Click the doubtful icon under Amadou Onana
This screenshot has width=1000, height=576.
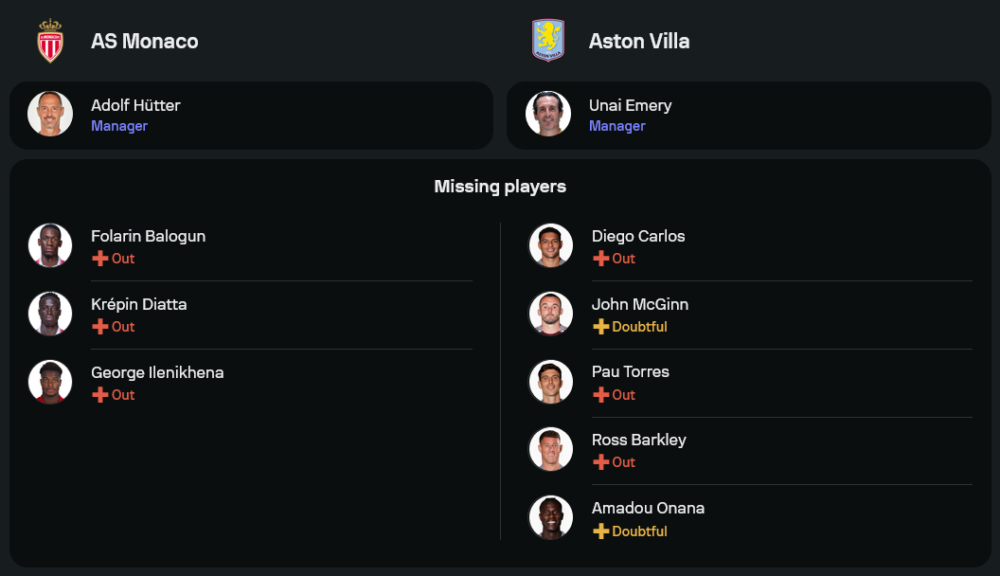pos(601,531)
